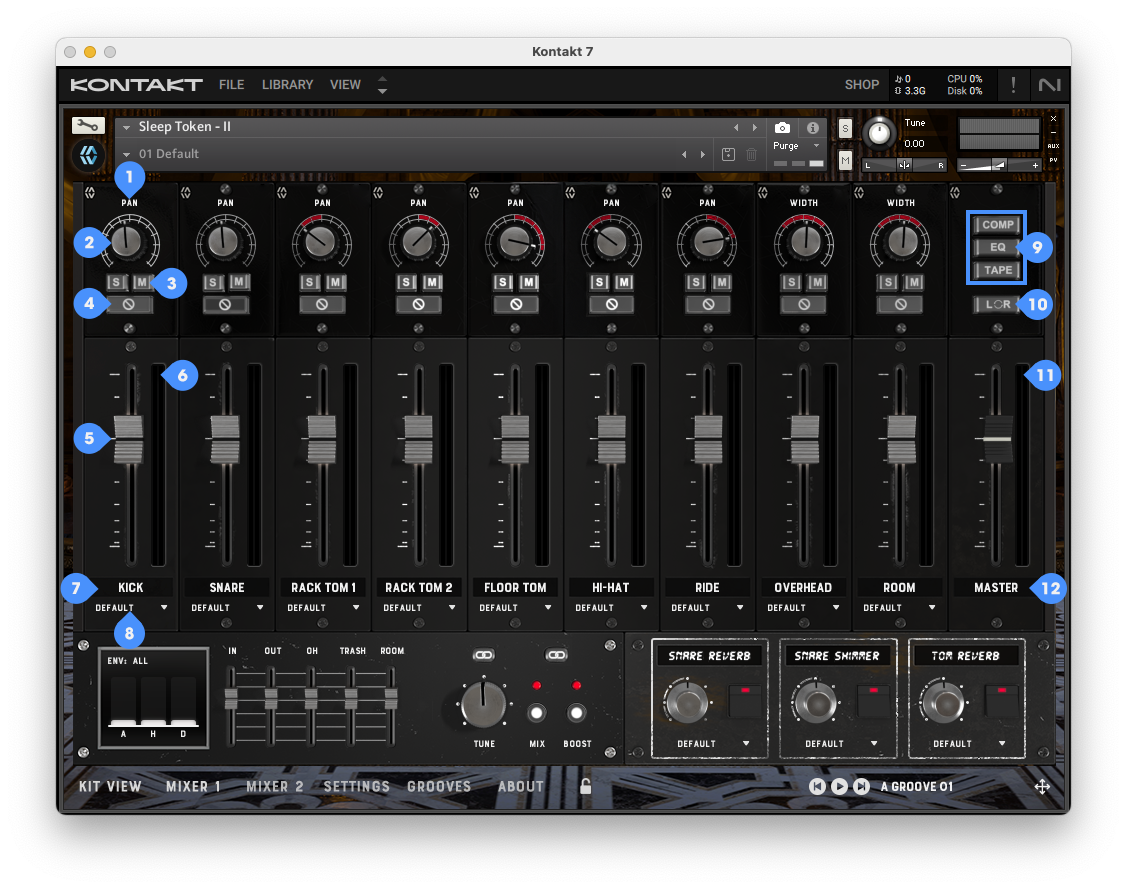The width and height of the screenshot is (1127, 889).
Task: Click the link icon above TUNE knob
Action: pyautogui.click(x=485, y=655)
